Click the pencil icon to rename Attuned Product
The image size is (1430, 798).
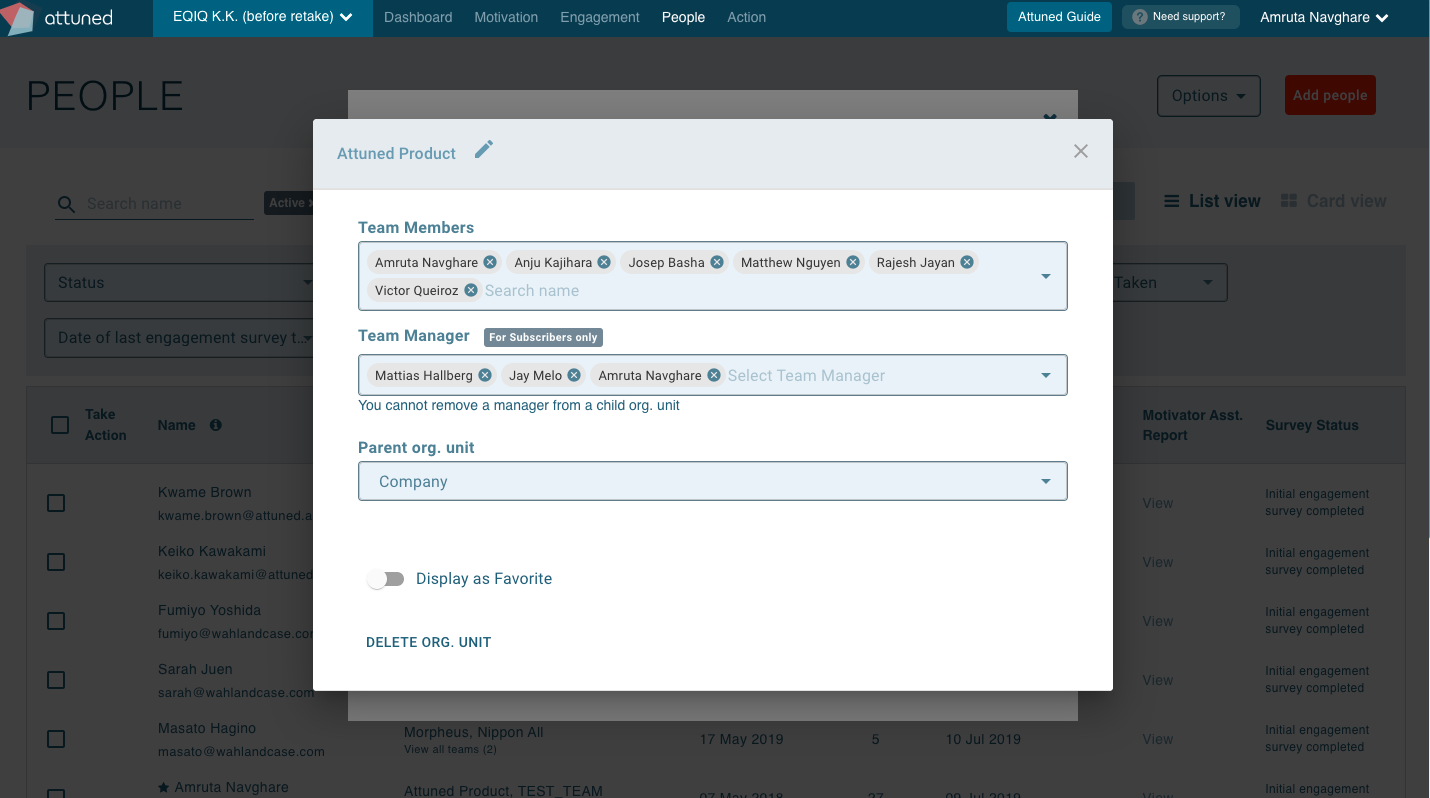click(484, 150)
